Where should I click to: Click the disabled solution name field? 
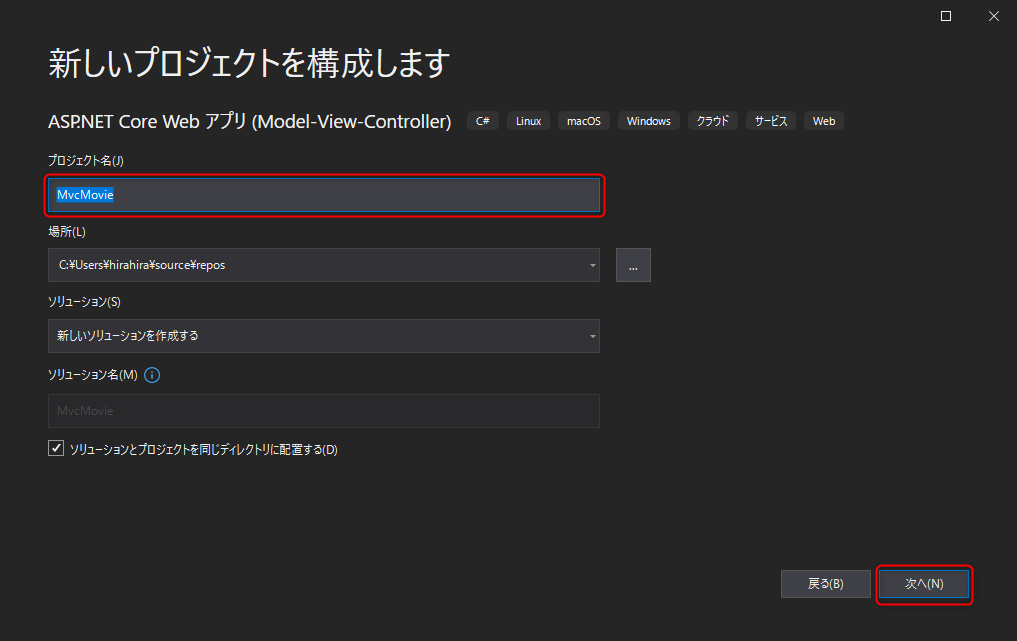pos(324,411)
